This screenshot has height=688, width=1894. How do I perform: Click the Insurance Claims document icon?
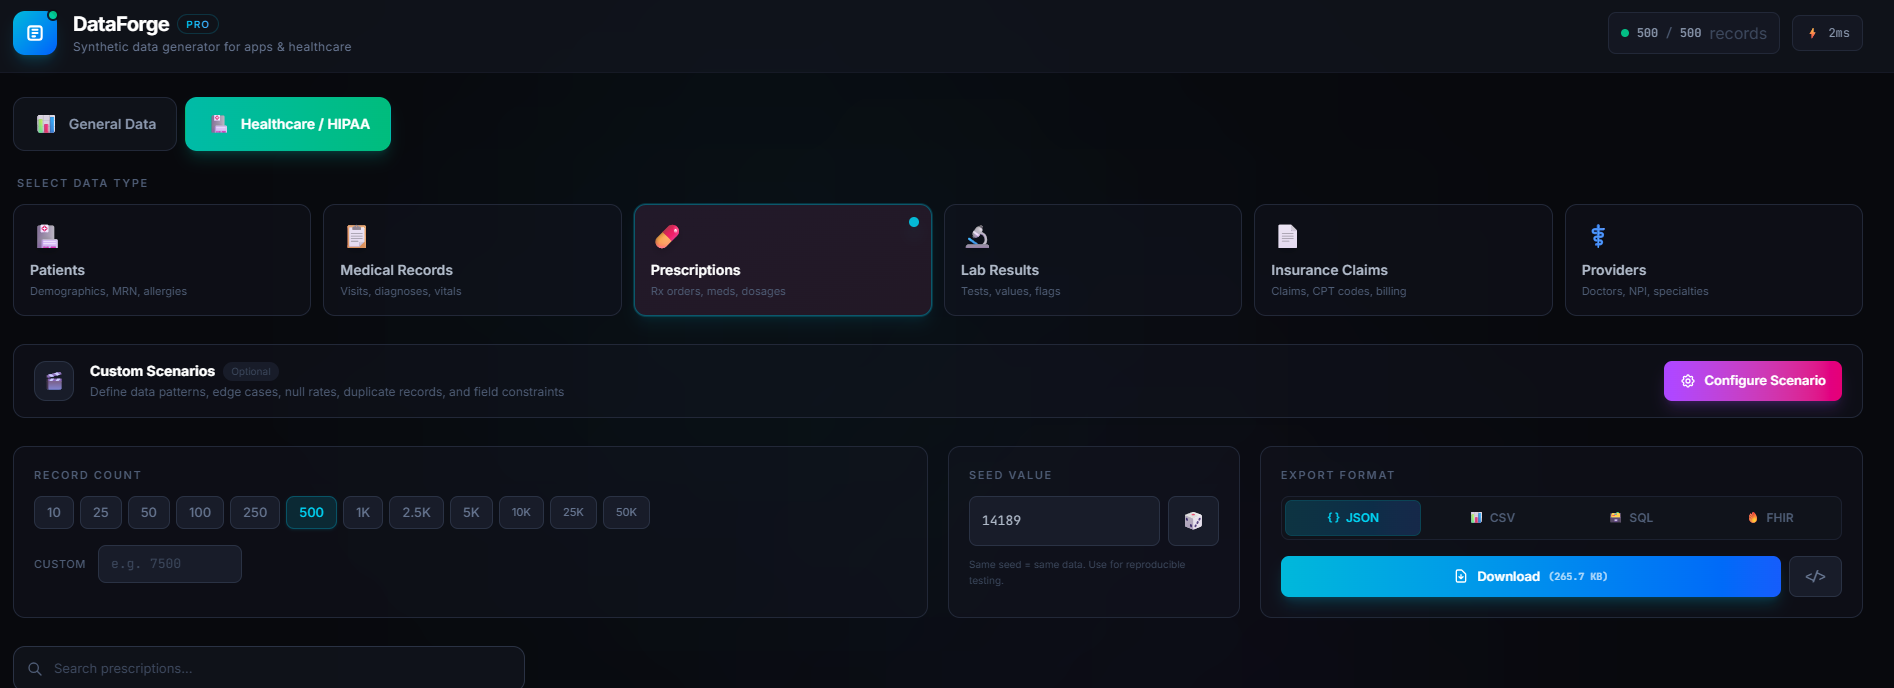coord(1287,236)
